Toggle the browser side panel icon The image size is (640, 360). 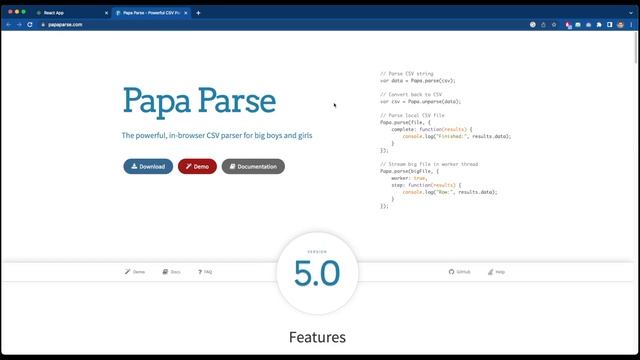[x=609, y=24]
